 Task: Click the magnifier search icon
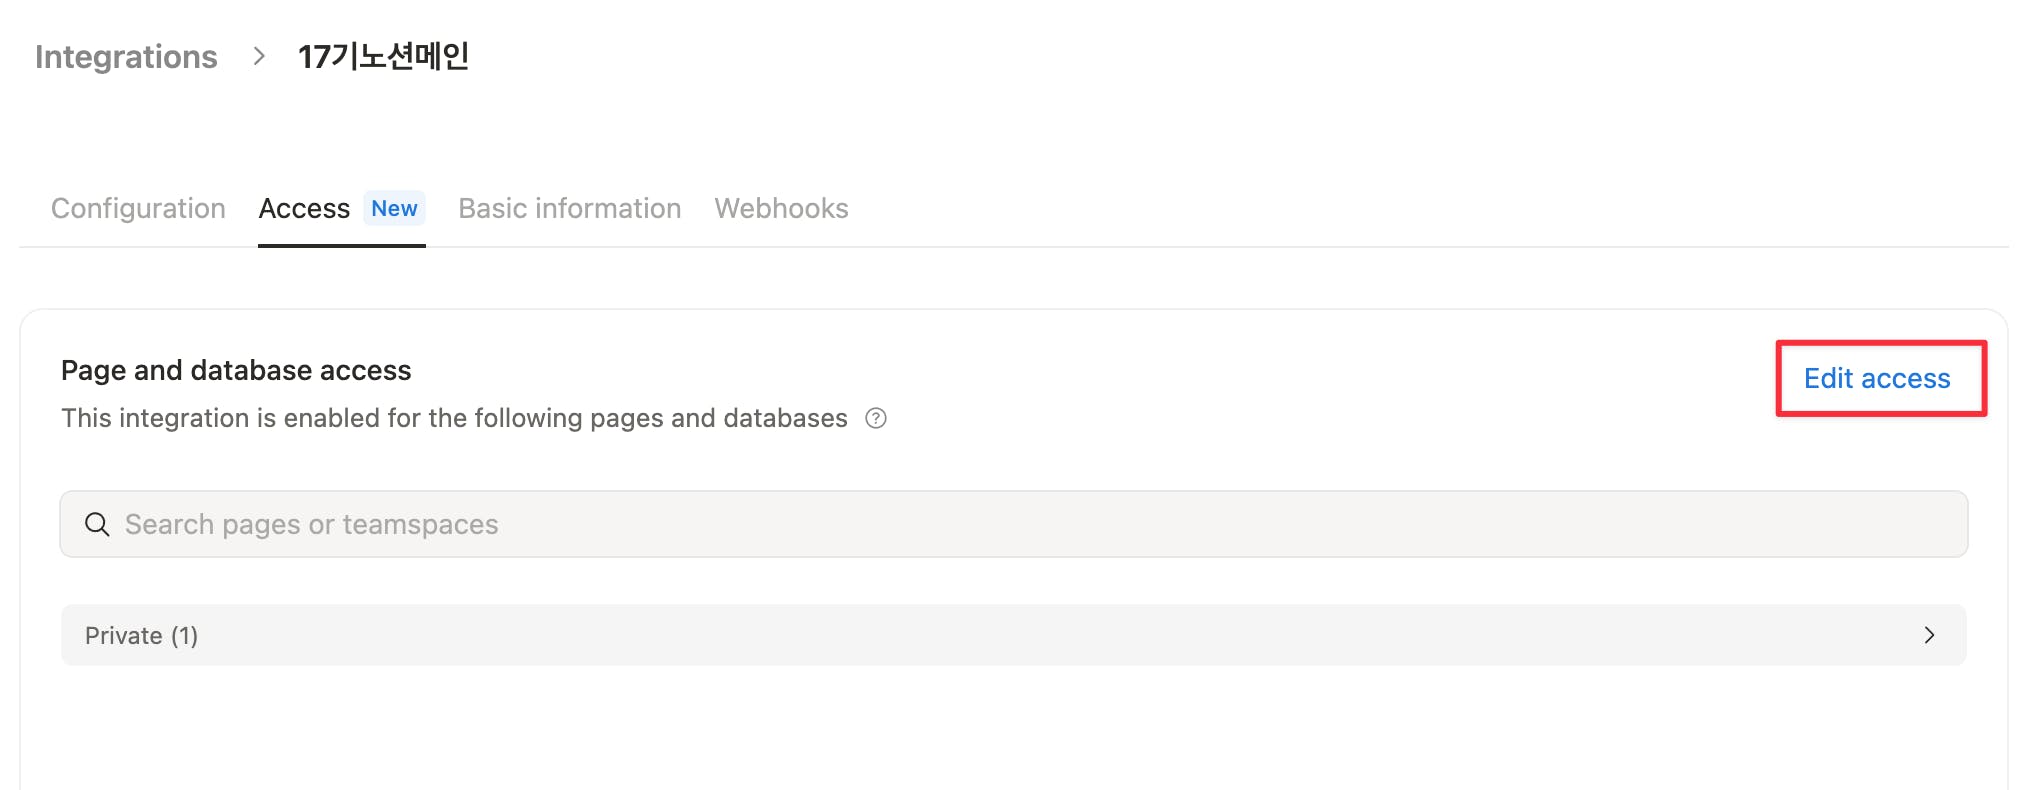[x=97, y=524]
